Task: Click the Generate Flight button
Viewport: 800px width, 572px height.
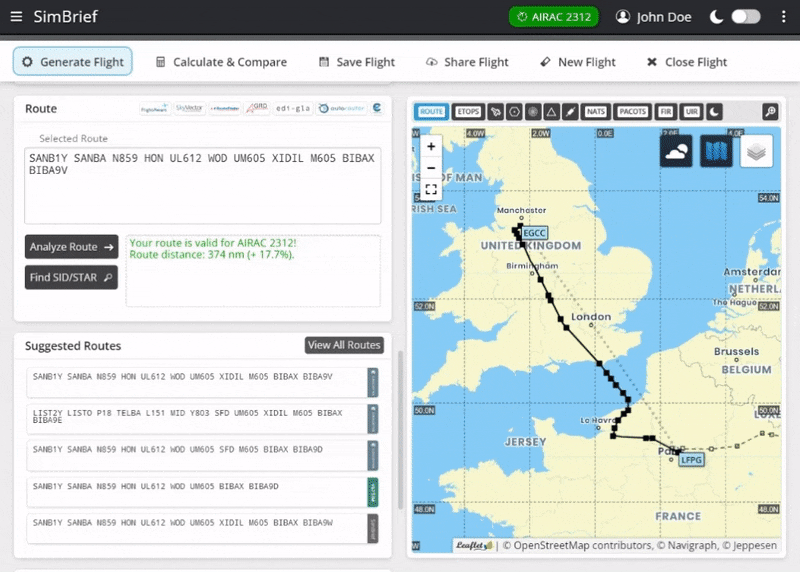Action: click(x=72, y=62)
